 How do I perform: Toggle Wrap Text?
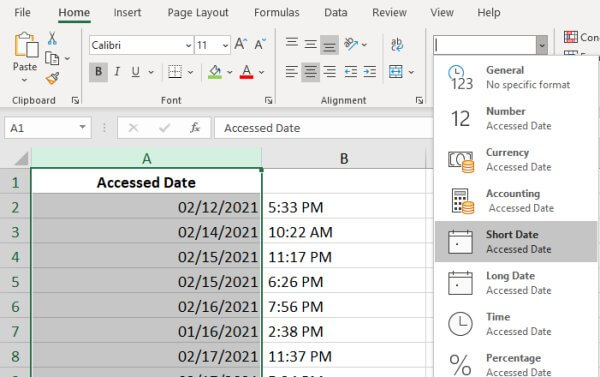[397, 44]
